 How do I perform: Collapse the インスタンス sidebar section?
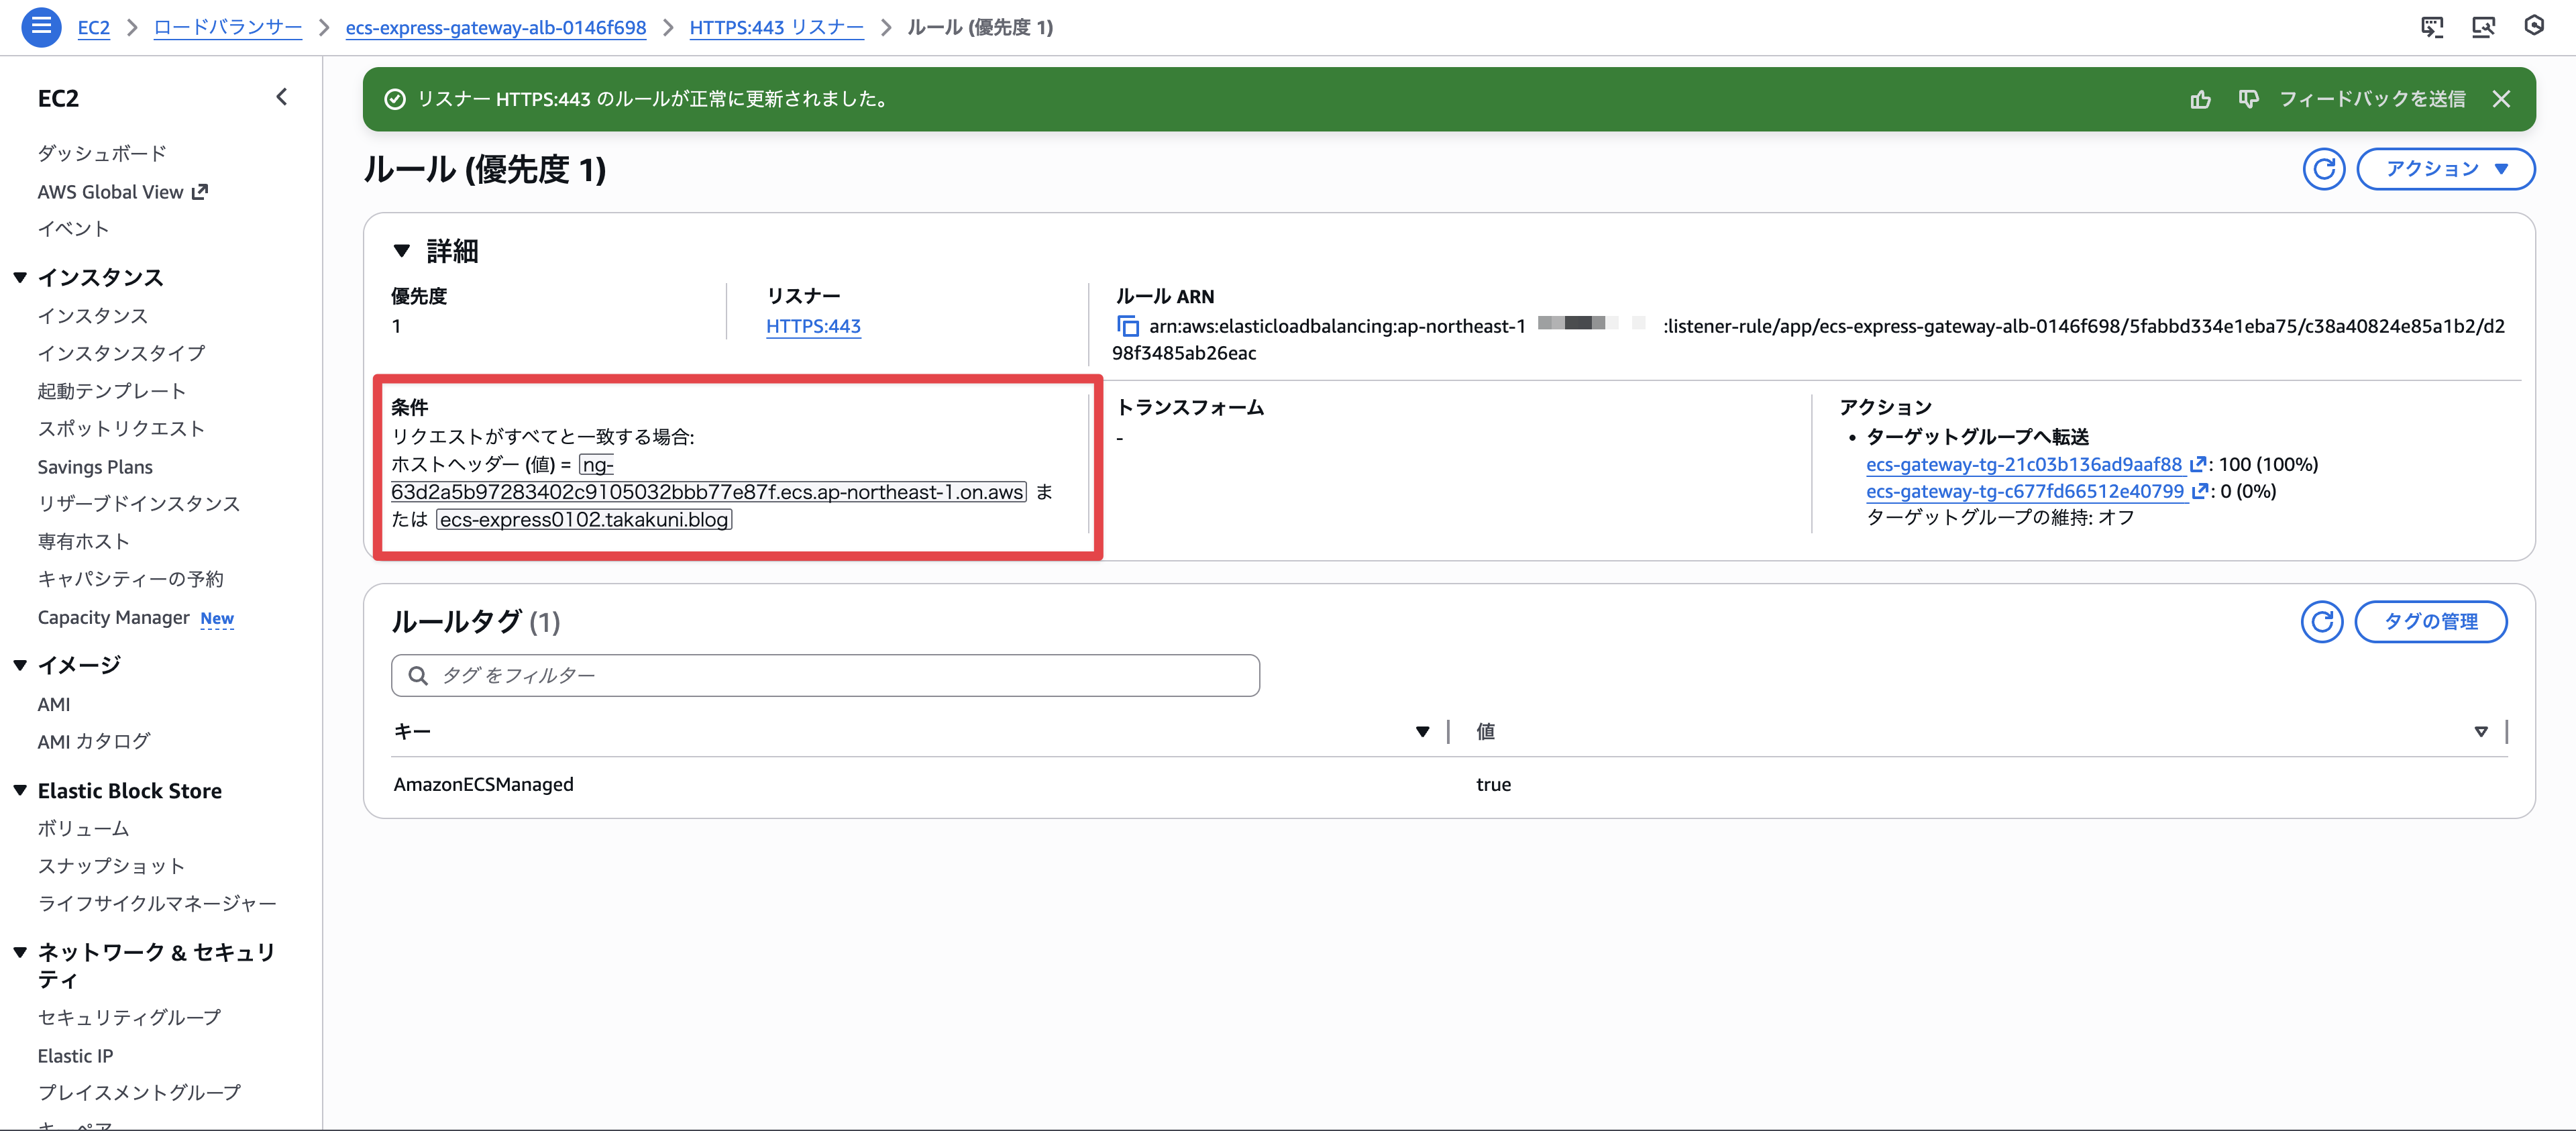pyautogui.click(x=20, y=278)
